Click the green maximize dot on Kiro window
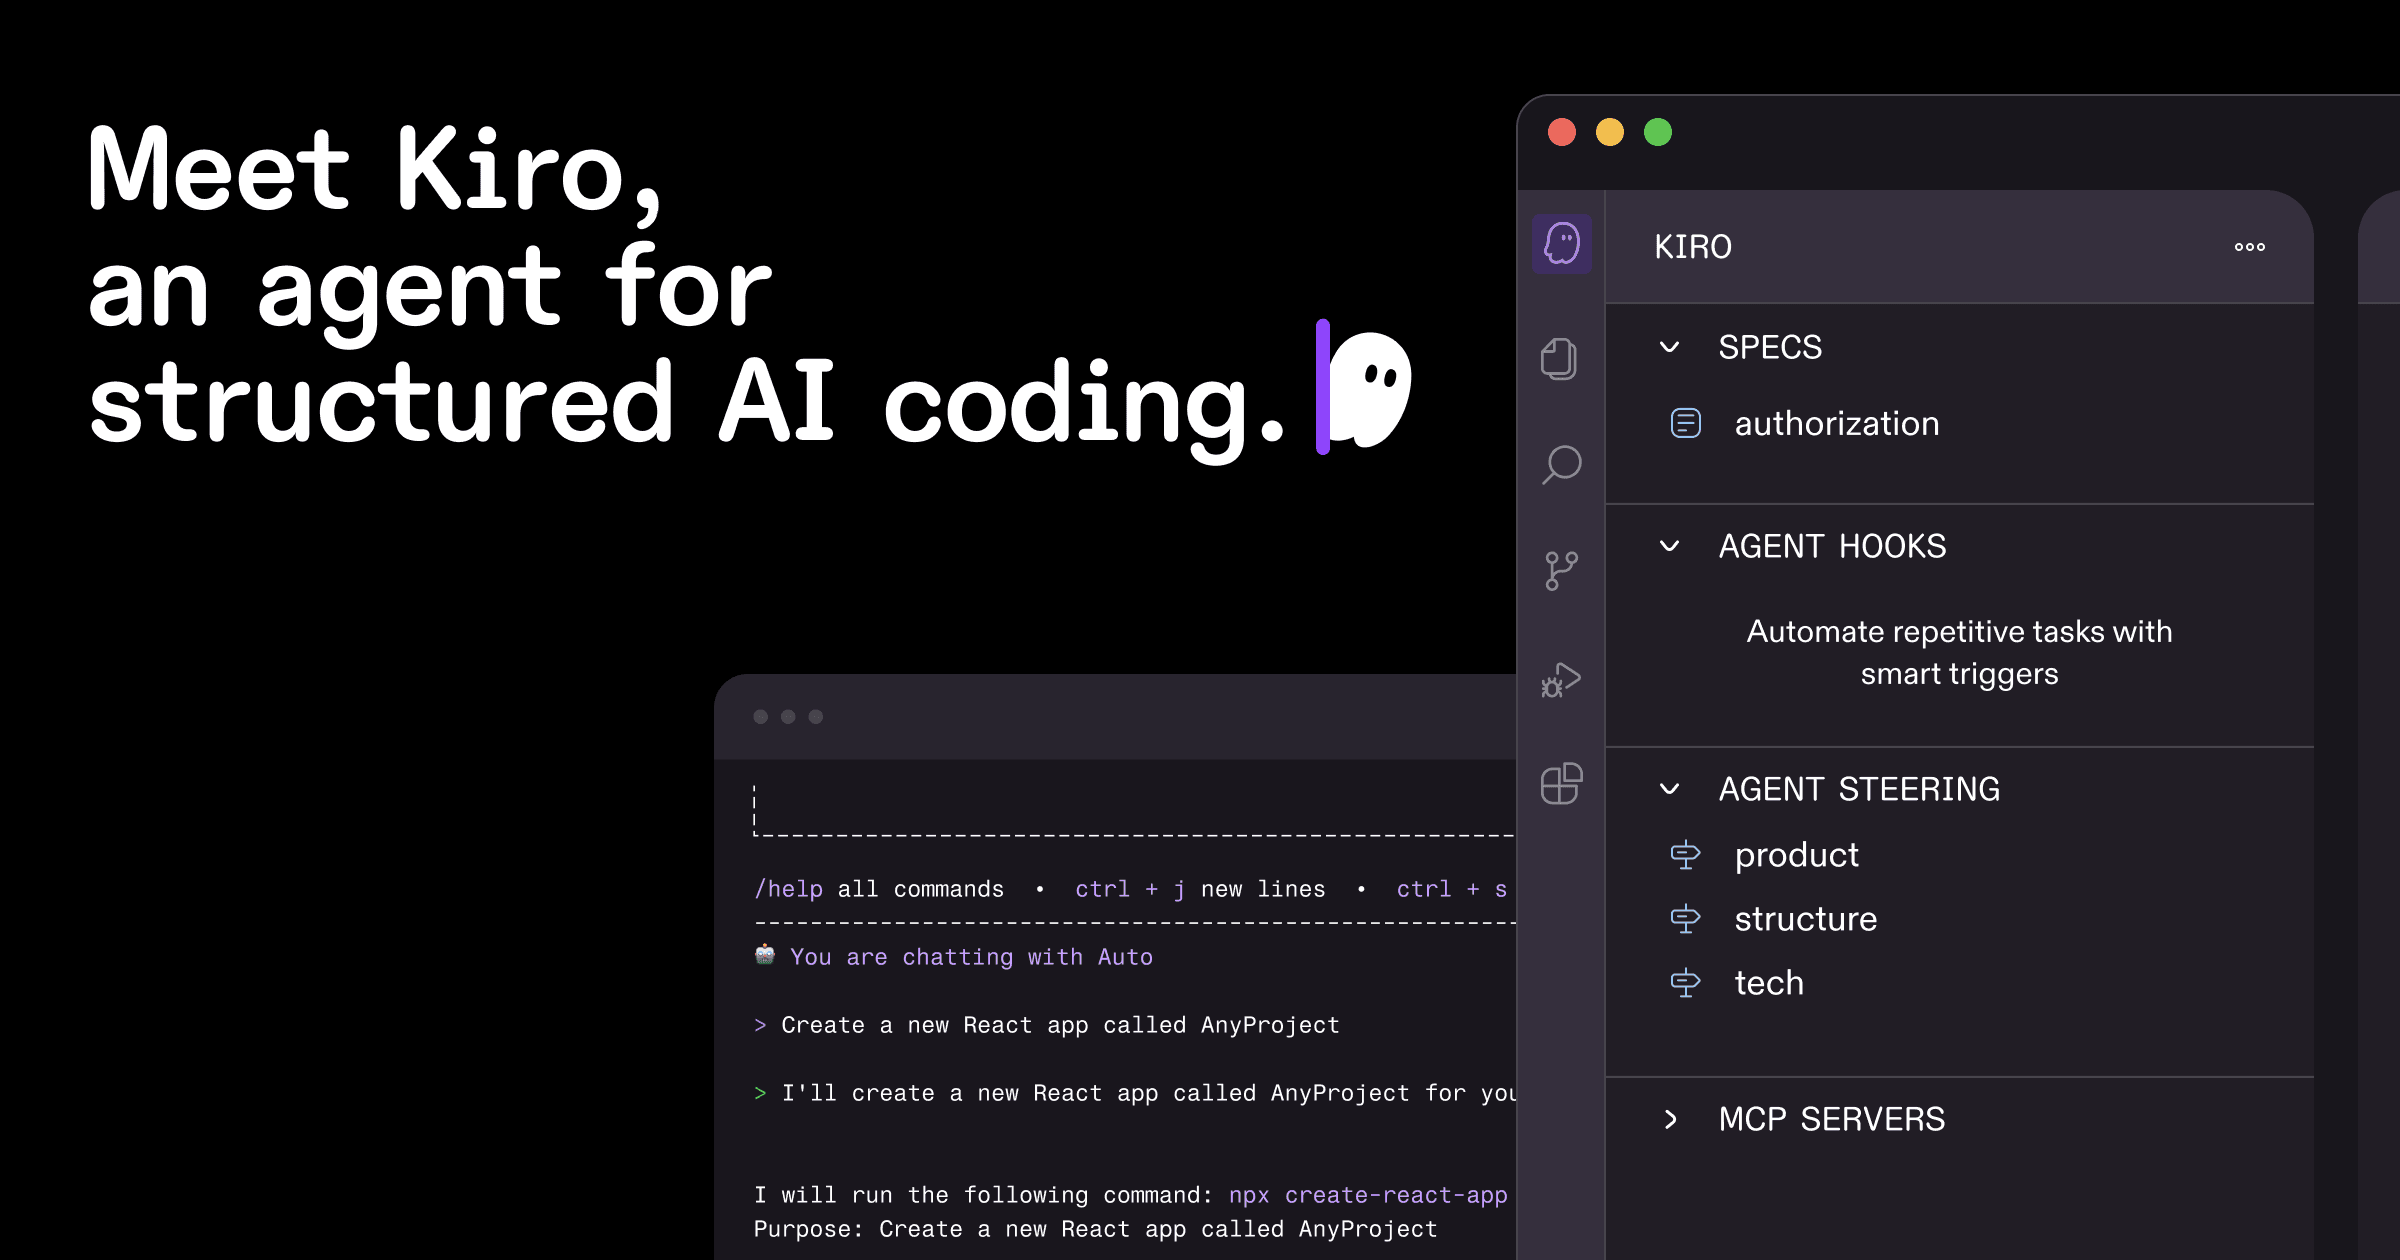Screen dimensions: 2400x1260 click(x=1658, y=132)
